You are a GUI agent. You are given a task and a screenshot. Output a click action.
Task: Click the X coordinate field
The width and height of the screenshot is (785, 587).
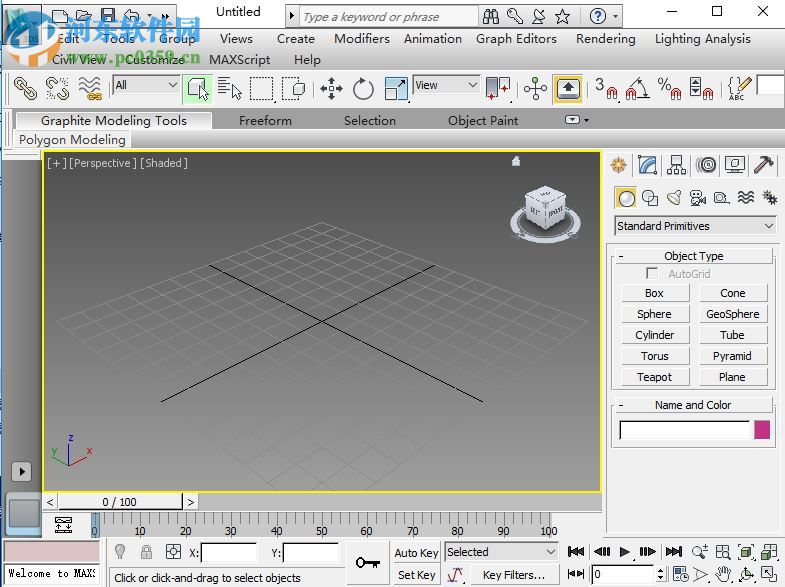tap(229, 552)
